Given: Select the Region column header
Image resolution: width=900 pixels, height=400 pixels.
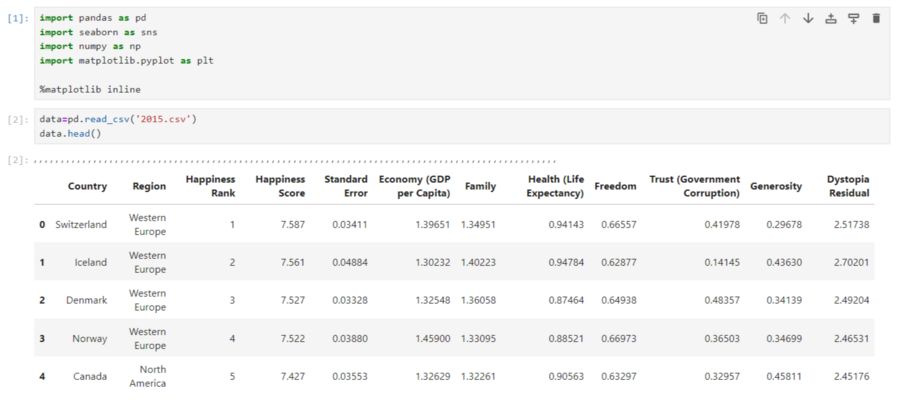Looking at the screenshot, I should 149,186.
